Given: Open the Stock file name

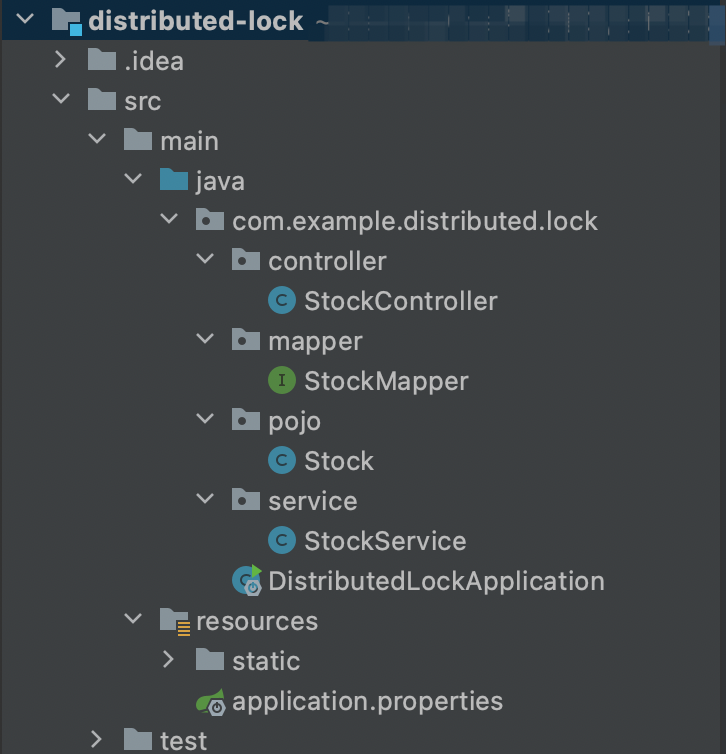Looking at the screenshot, I should [339, 461].
